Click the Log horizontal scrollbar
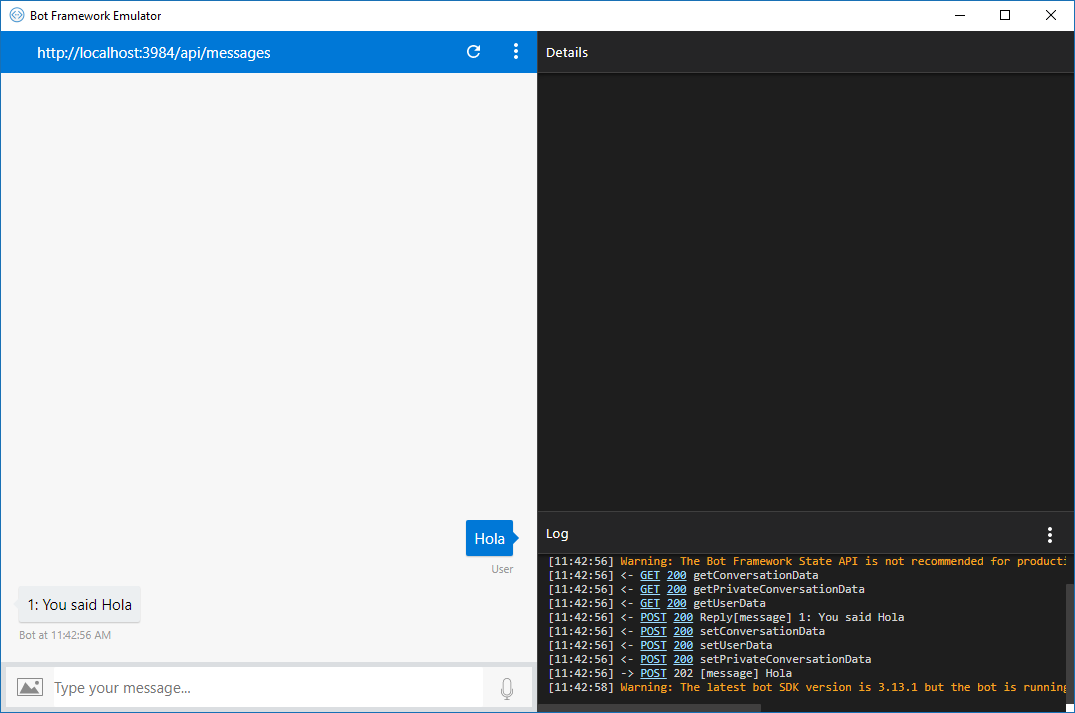 tap(649, 708)
